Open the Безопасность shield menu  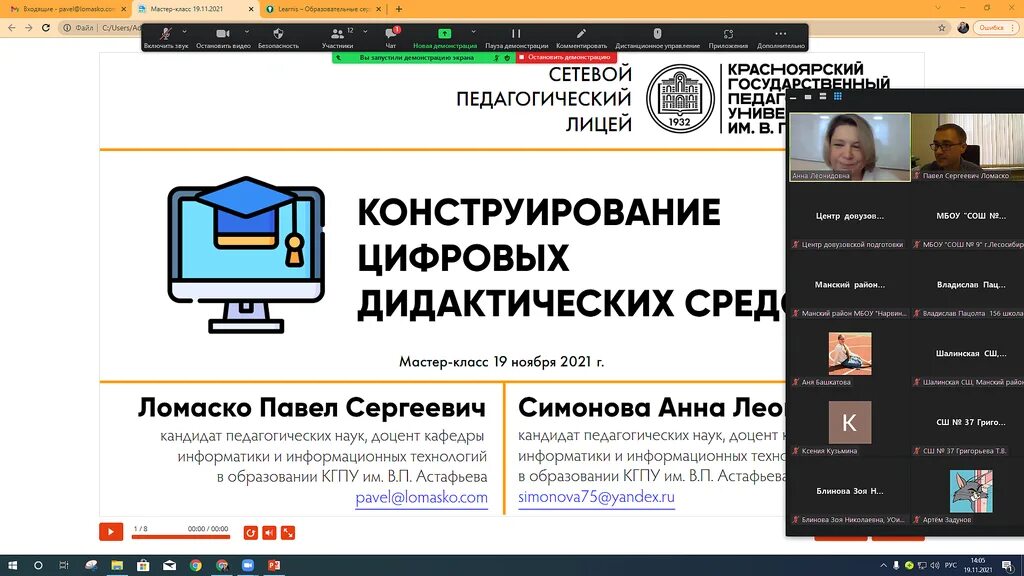pos(278,38)
